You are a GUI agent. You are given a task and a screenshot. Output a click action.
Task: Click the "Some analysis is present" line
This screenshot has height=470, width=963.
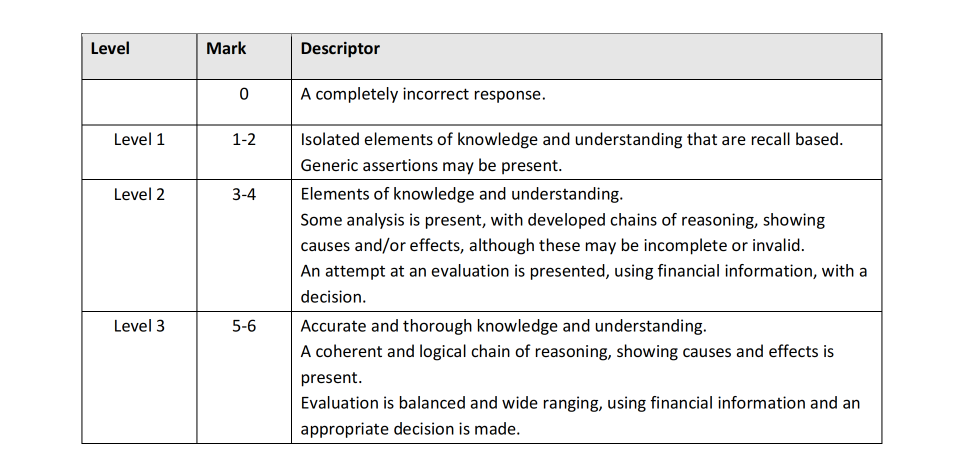click(562, 220)
